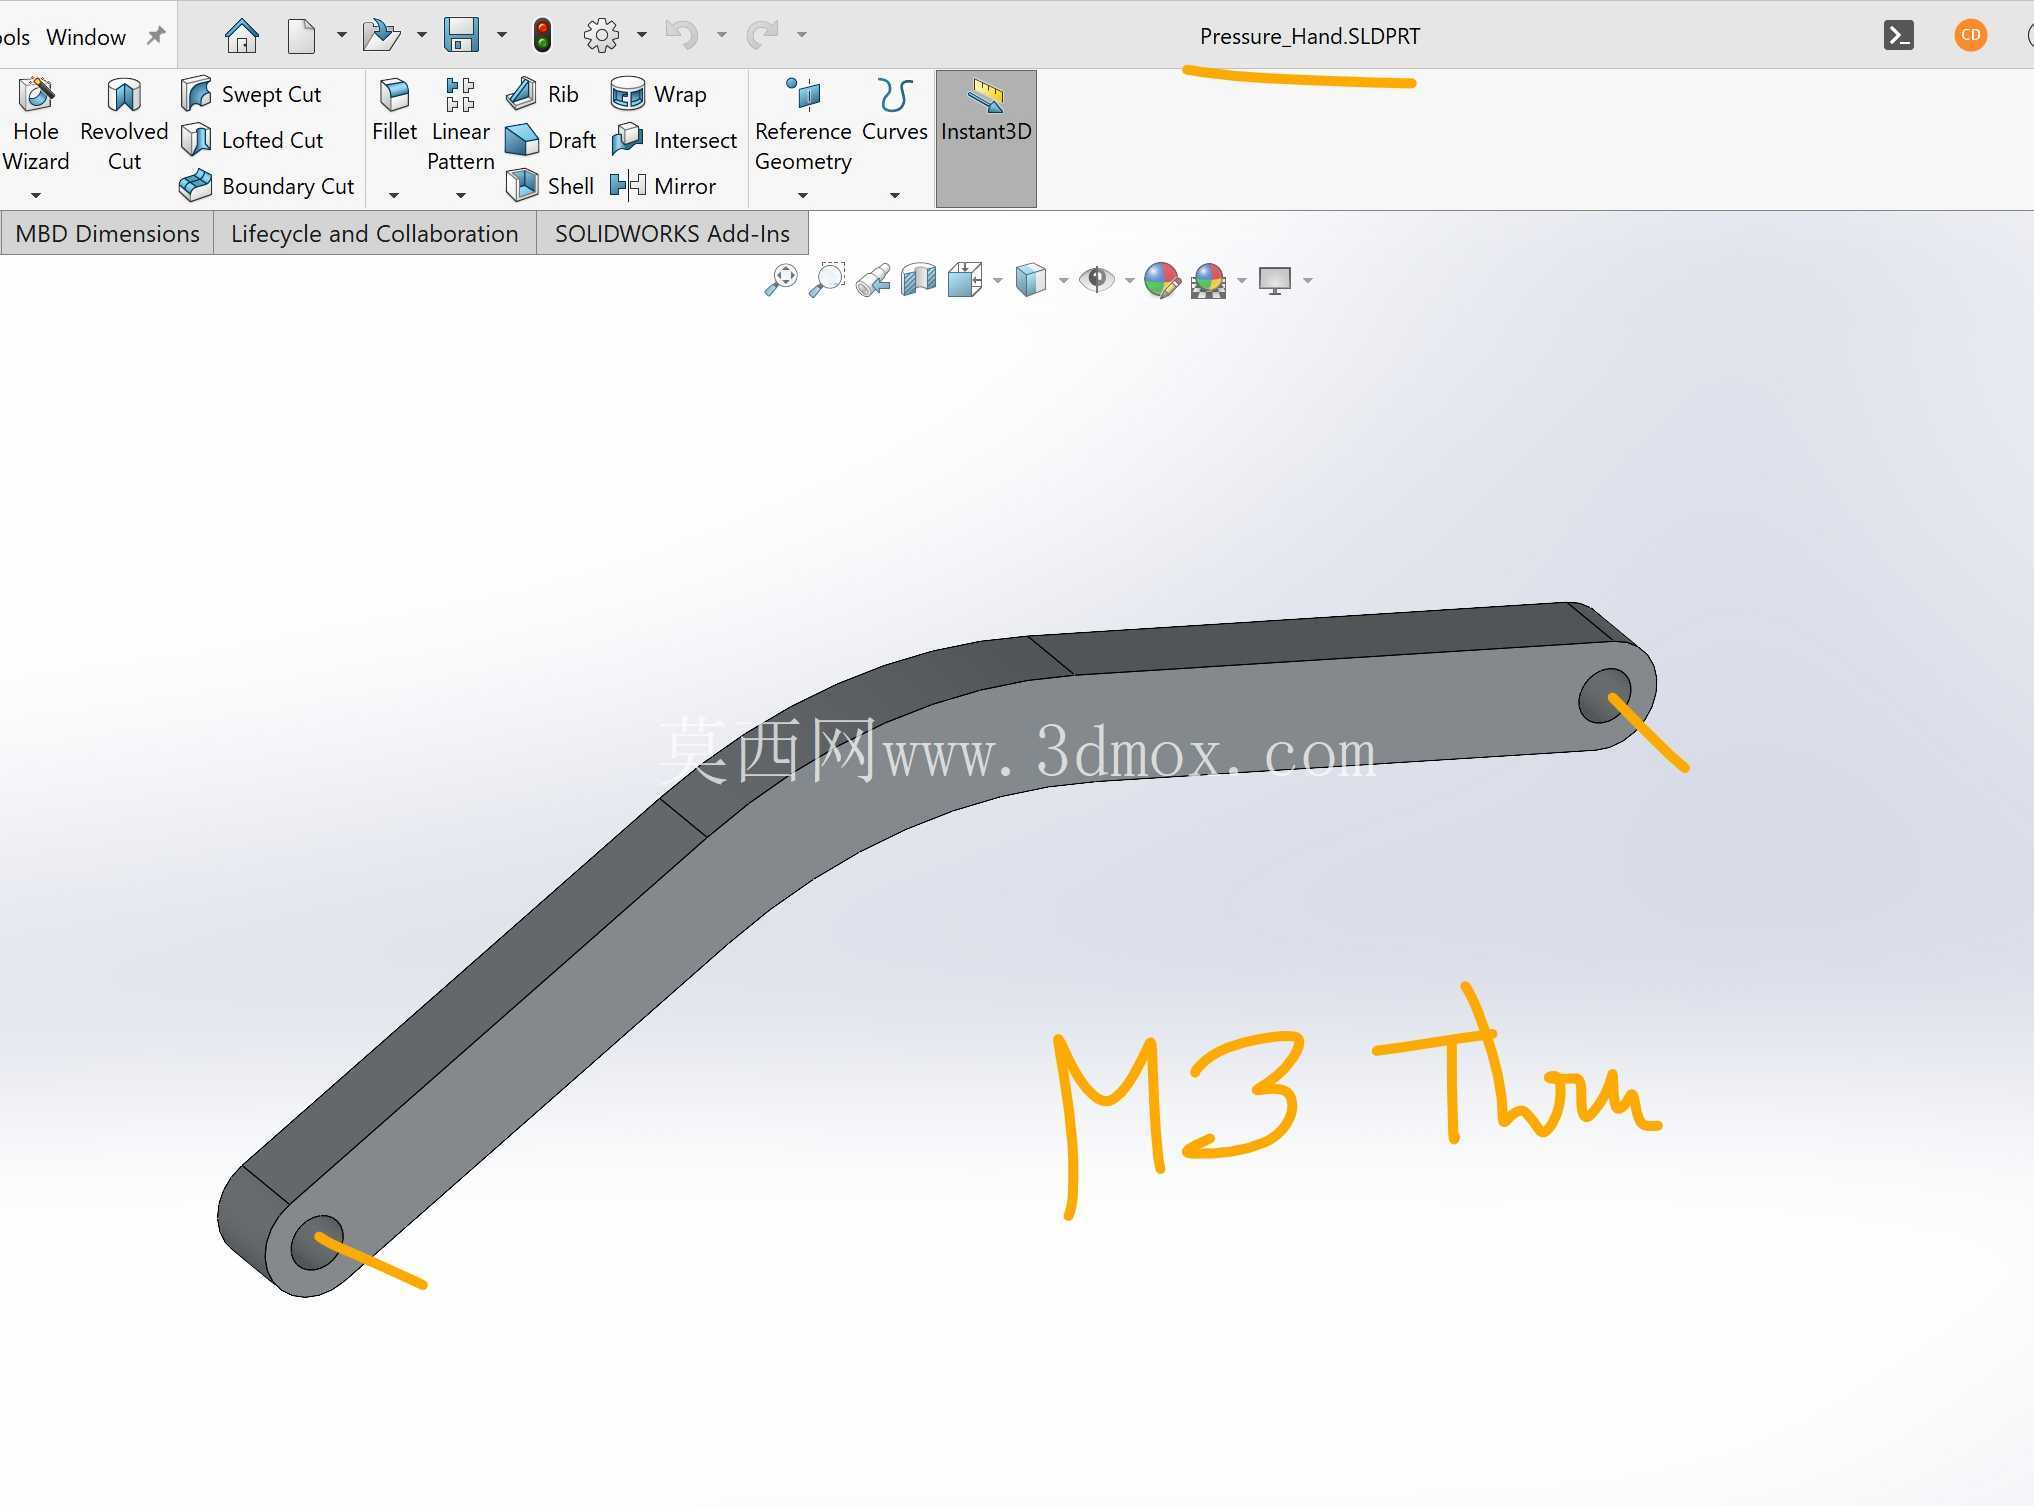
Task: Open the command prompt console icon
Action: [1898, 35]
